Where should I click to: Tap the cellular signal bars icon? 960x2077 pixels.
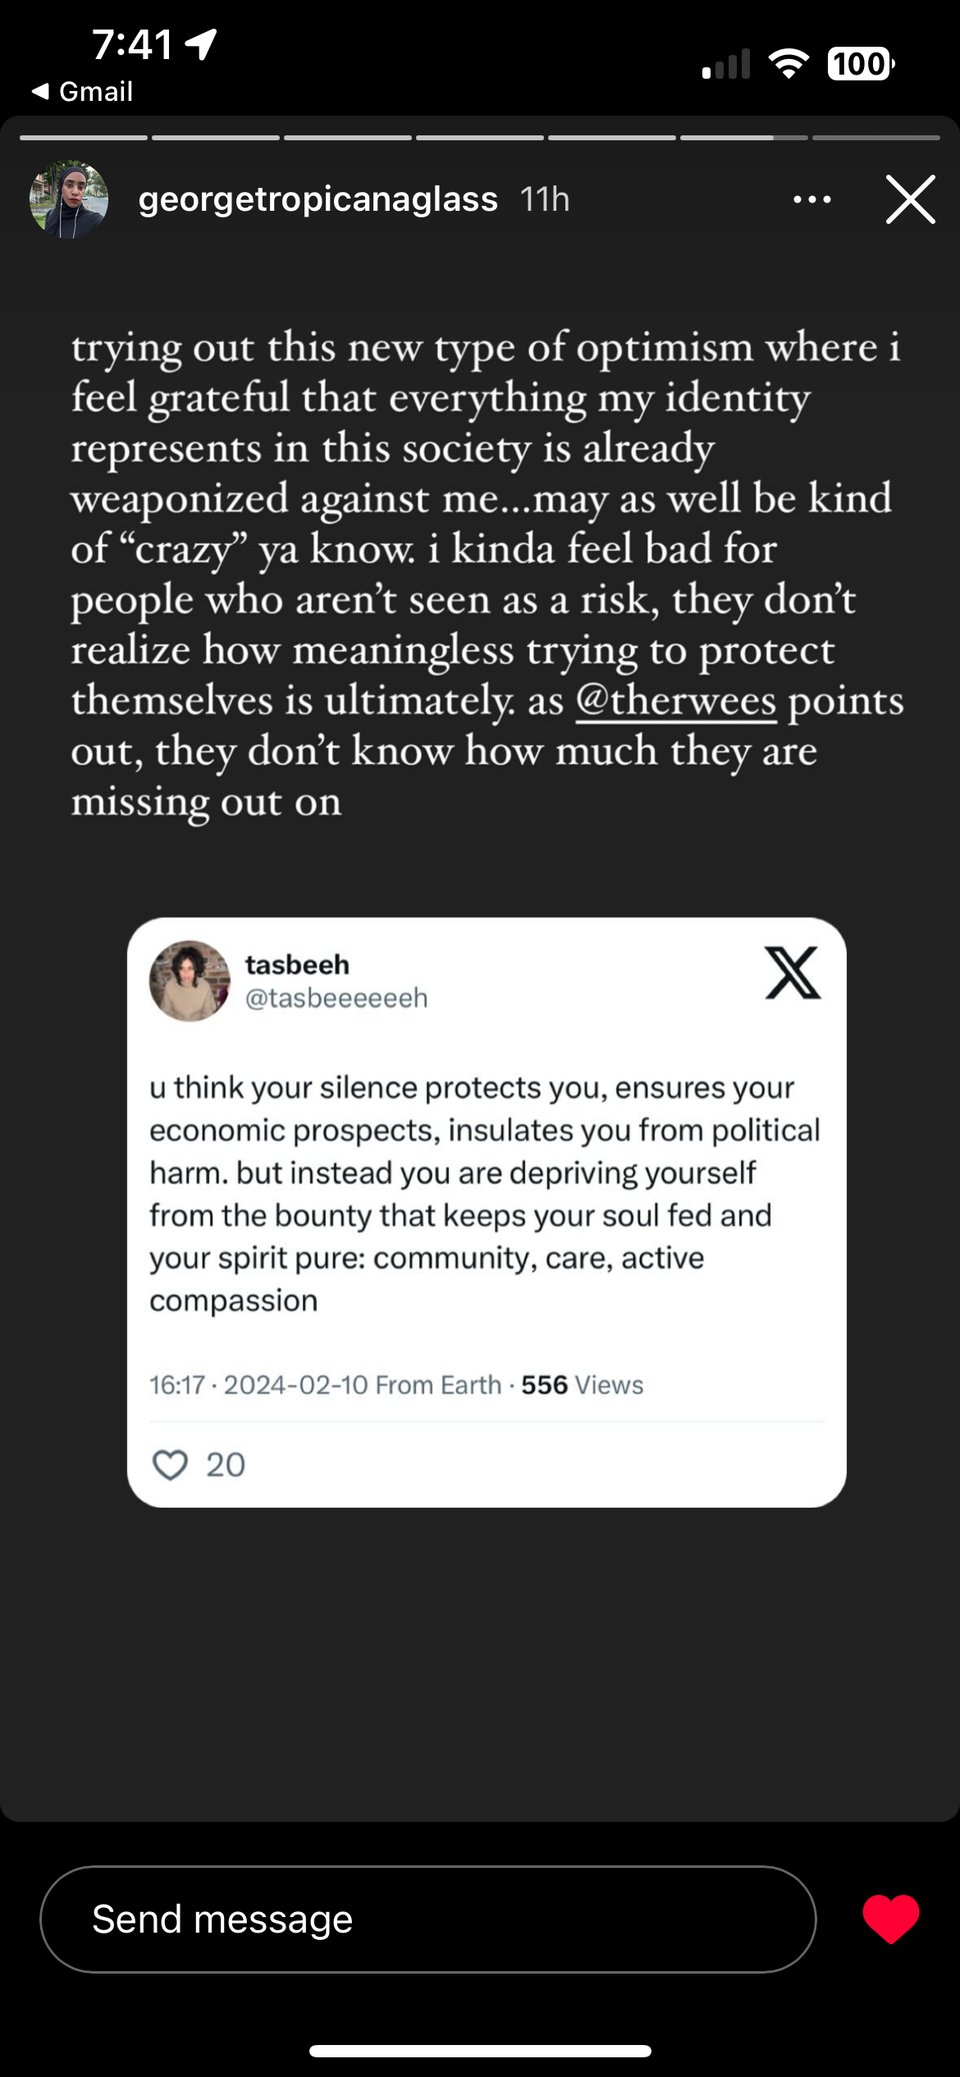click(x=726, y=64)
